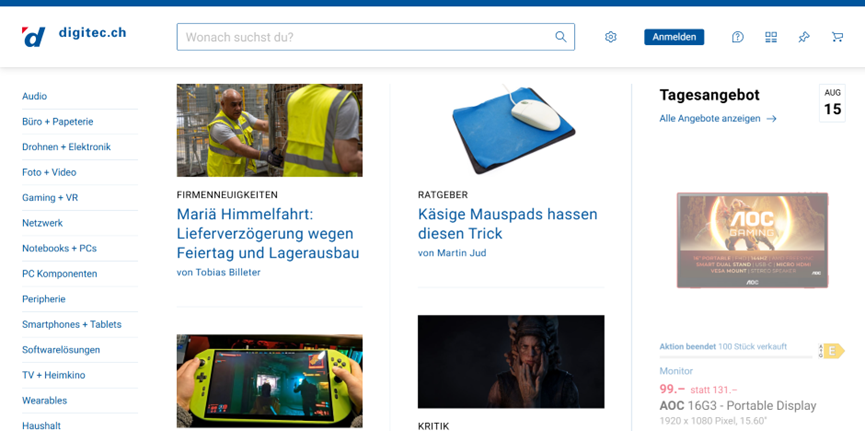Image resolution: width=865 pixels, height=431 pixels.
Task: Select Audio category in sidebar
Action: [35, 97]
